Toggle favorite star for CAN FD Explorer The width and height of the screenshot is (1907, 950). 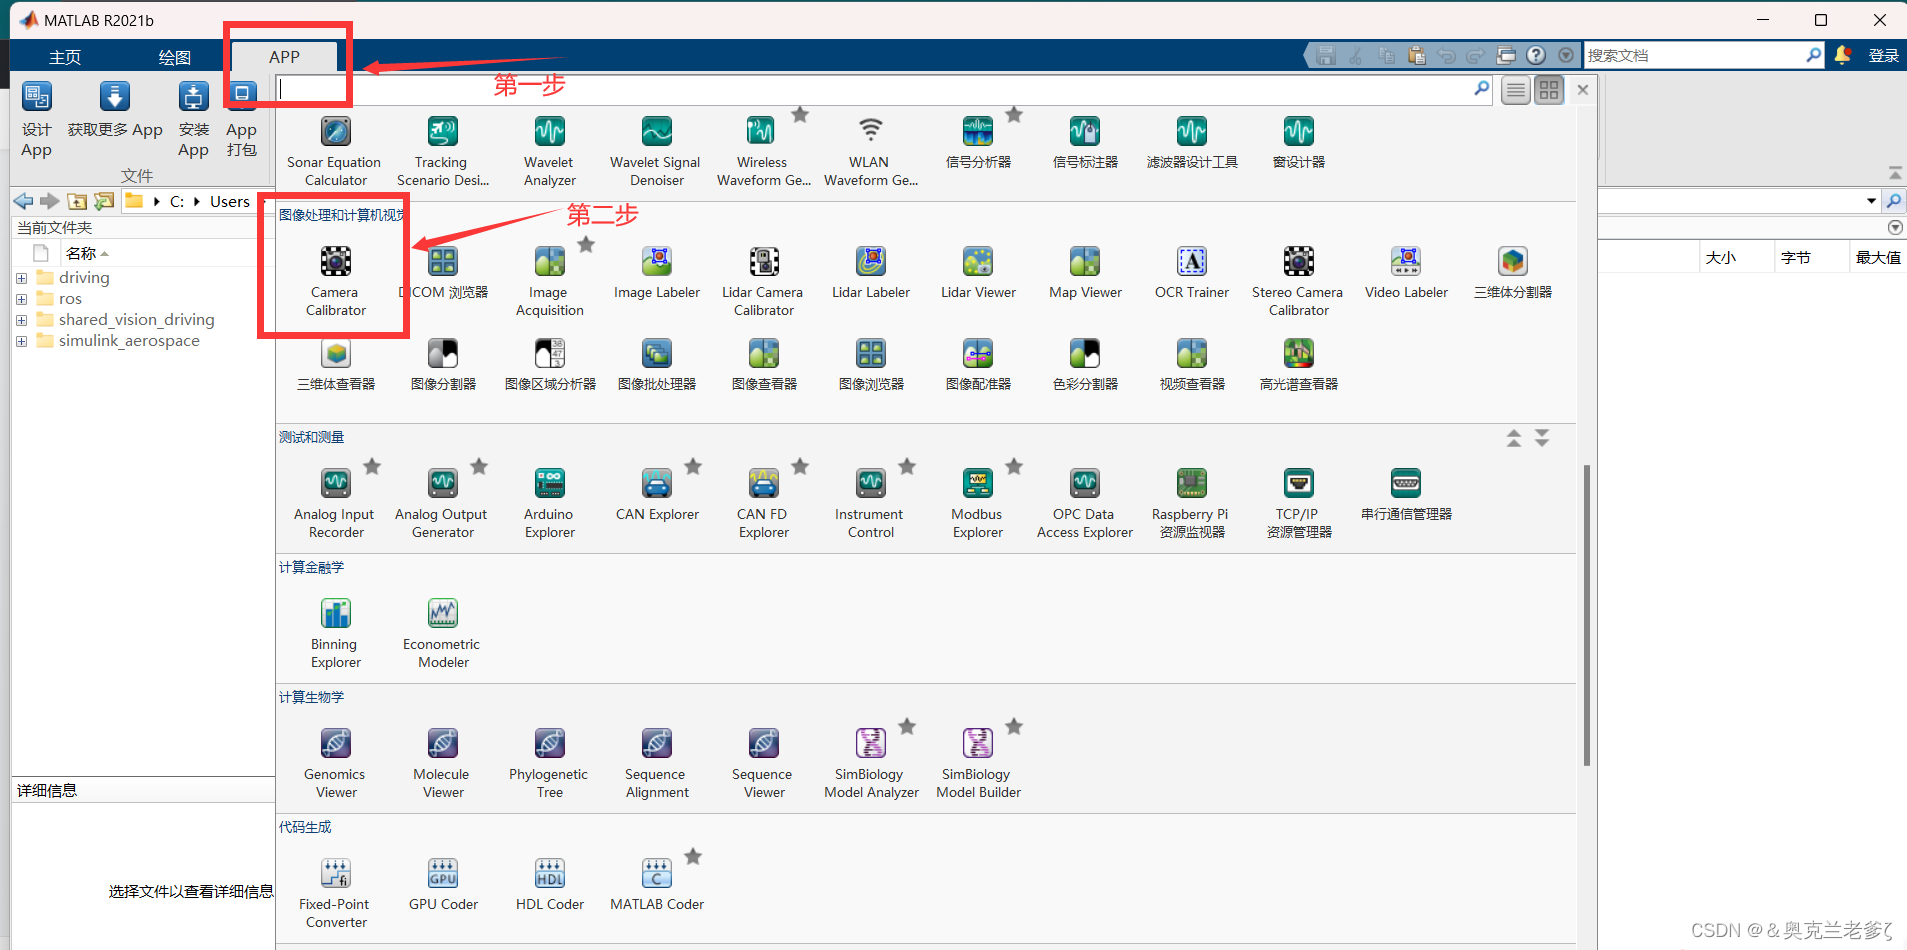click(800, 467)
